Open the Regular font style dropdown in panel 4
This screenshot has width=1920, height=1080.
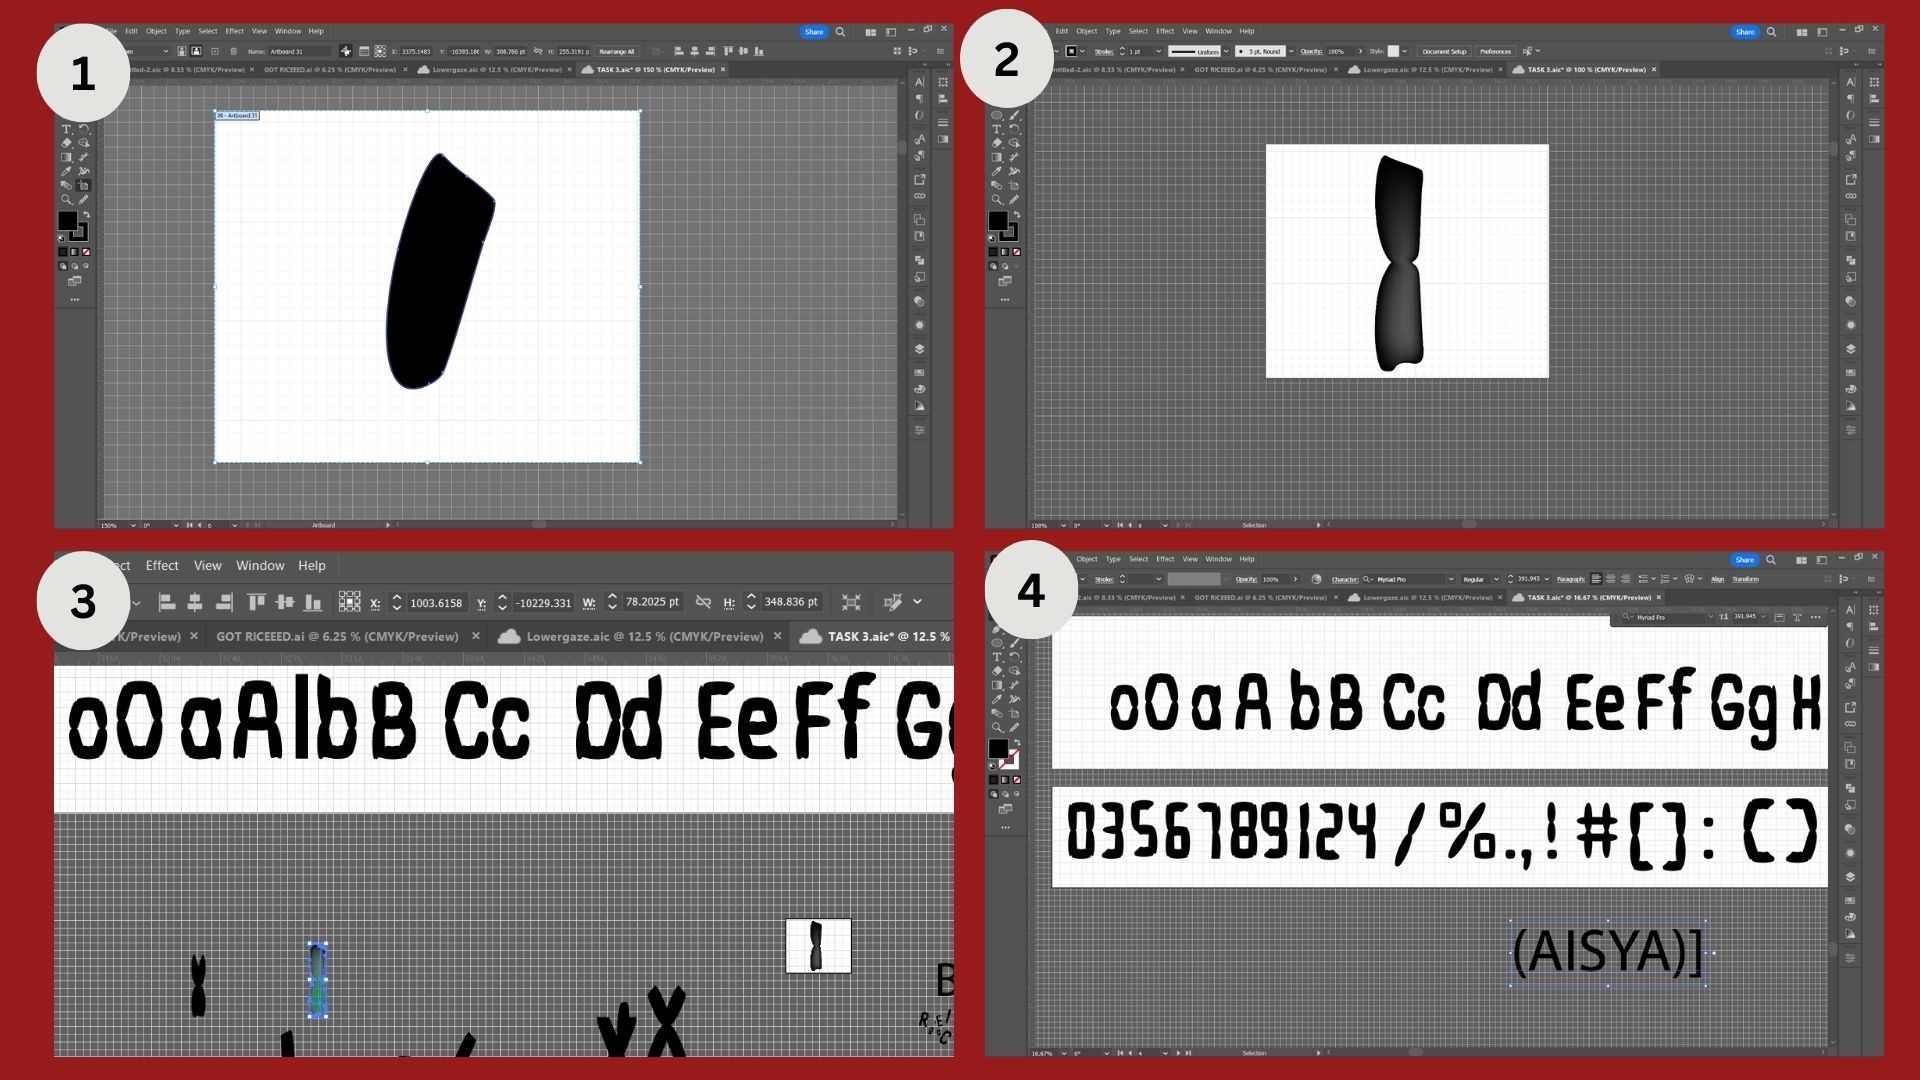(x=1497, y=579)
